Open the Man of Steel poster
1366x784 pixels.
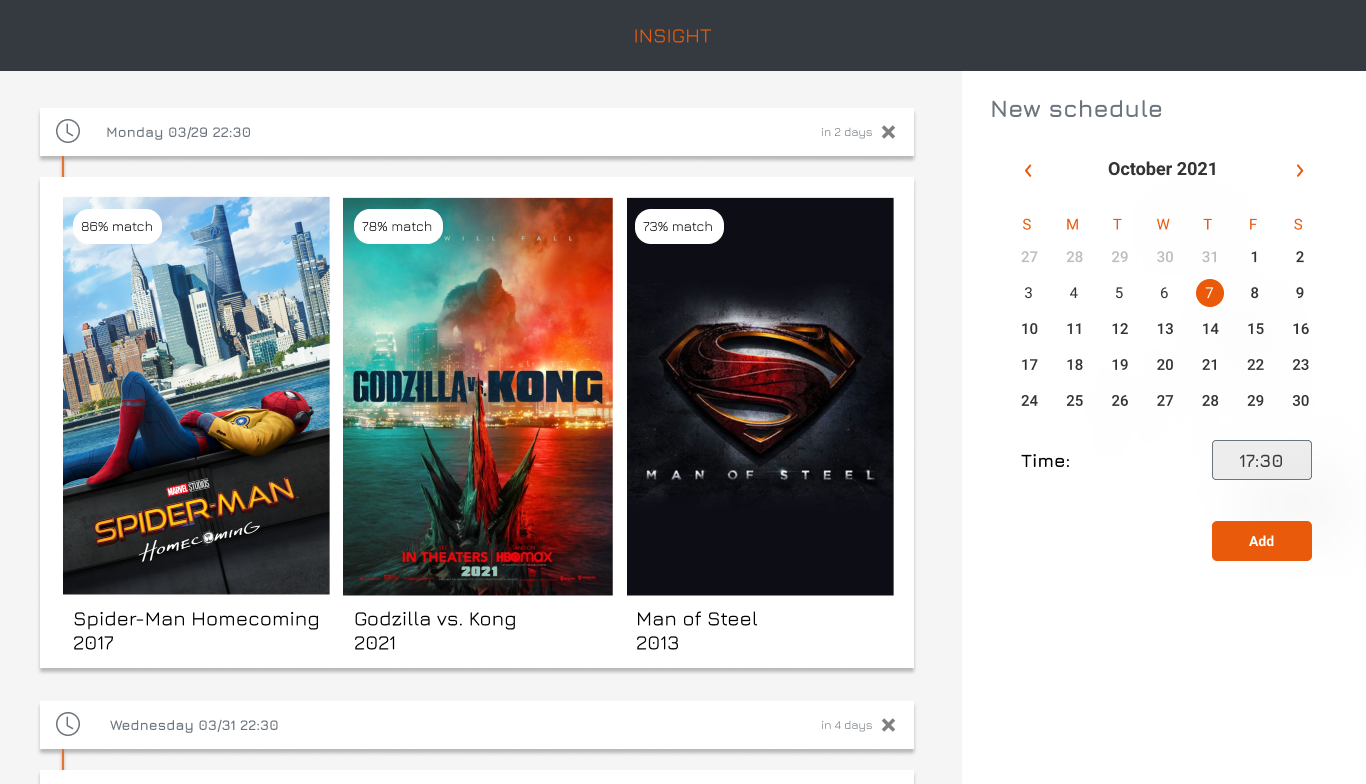(760, 396)
